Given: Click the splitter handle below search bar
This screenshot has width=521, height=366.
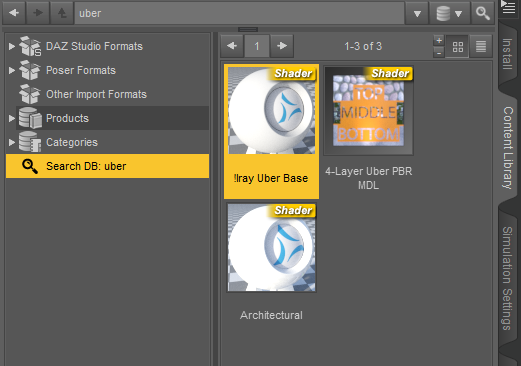Looking at the screenshot, I should [248, 29].
